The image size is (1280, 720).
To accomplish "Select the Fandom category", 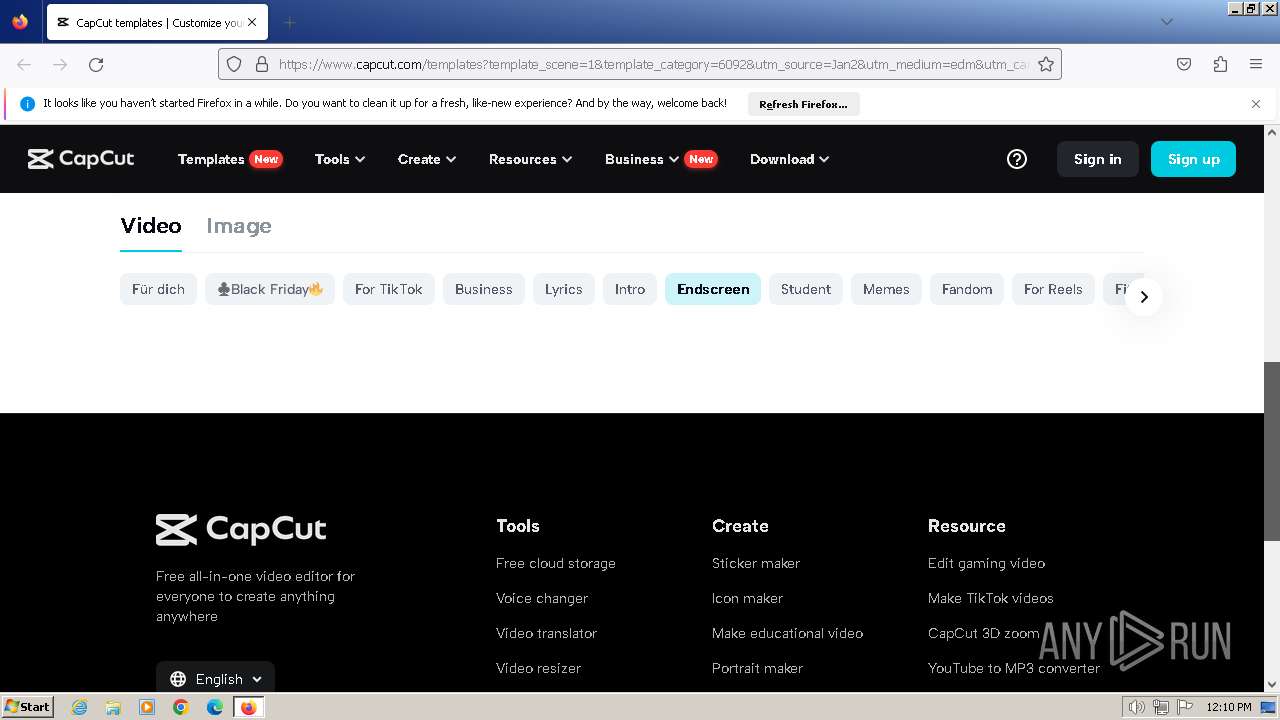I will (x=967, y=289).
